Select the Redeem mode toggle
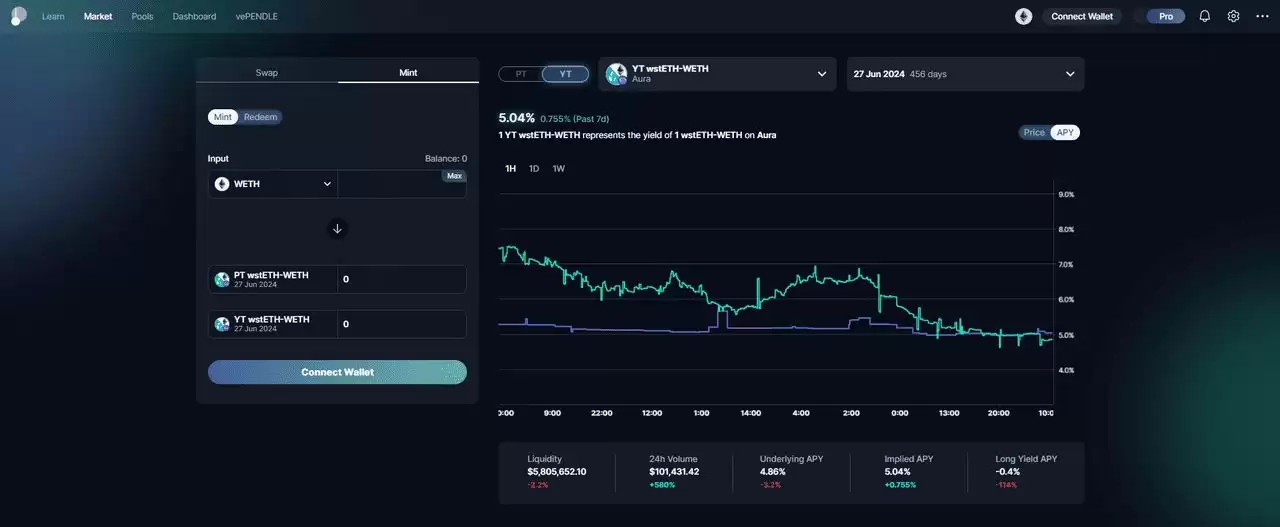This screenshot has height=527, width=1280. coord(261,117)
